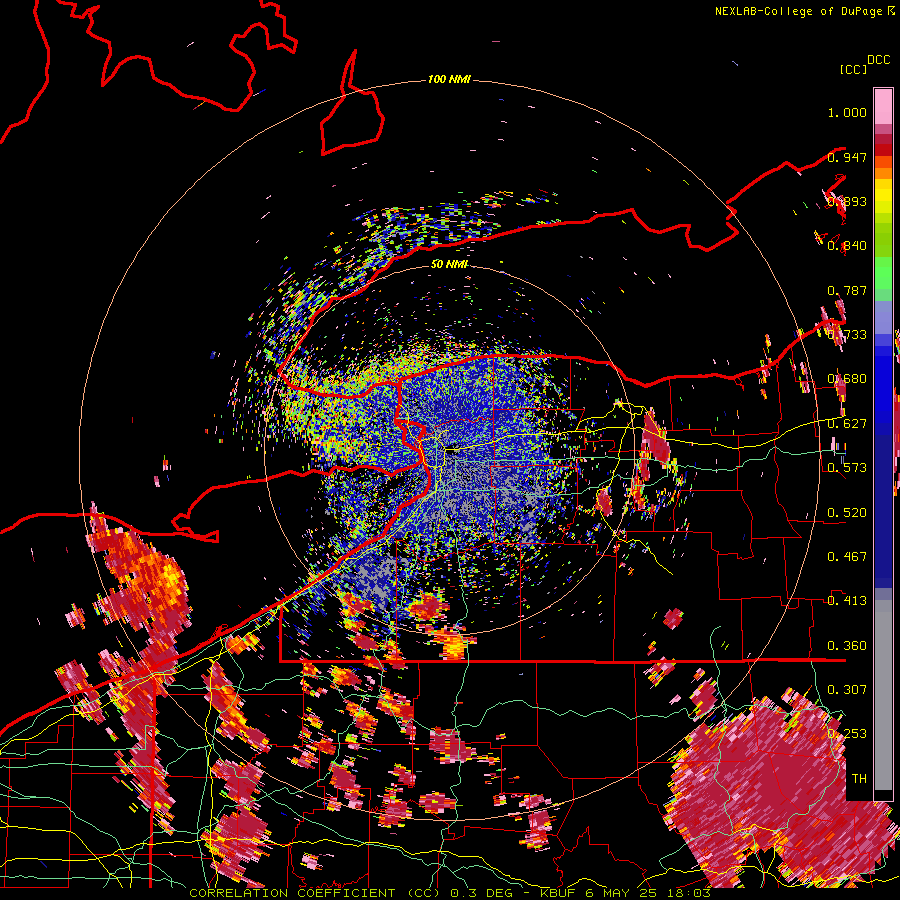Image resolution: width=900 pixels, height=900 pixels.
Task: Click the Correlation Coefficient caption at bottom
Action: pos(450,893)
